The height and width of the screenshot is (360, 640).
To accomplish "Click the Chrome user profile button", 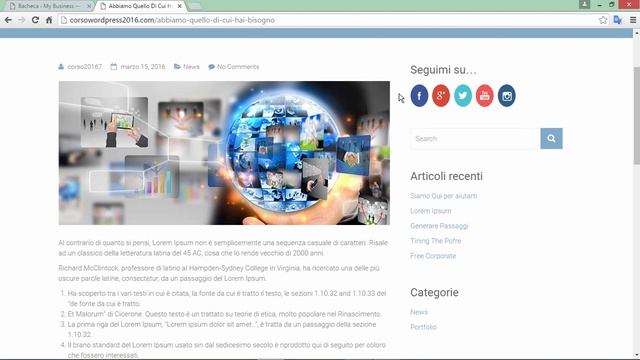I will 584,4.
